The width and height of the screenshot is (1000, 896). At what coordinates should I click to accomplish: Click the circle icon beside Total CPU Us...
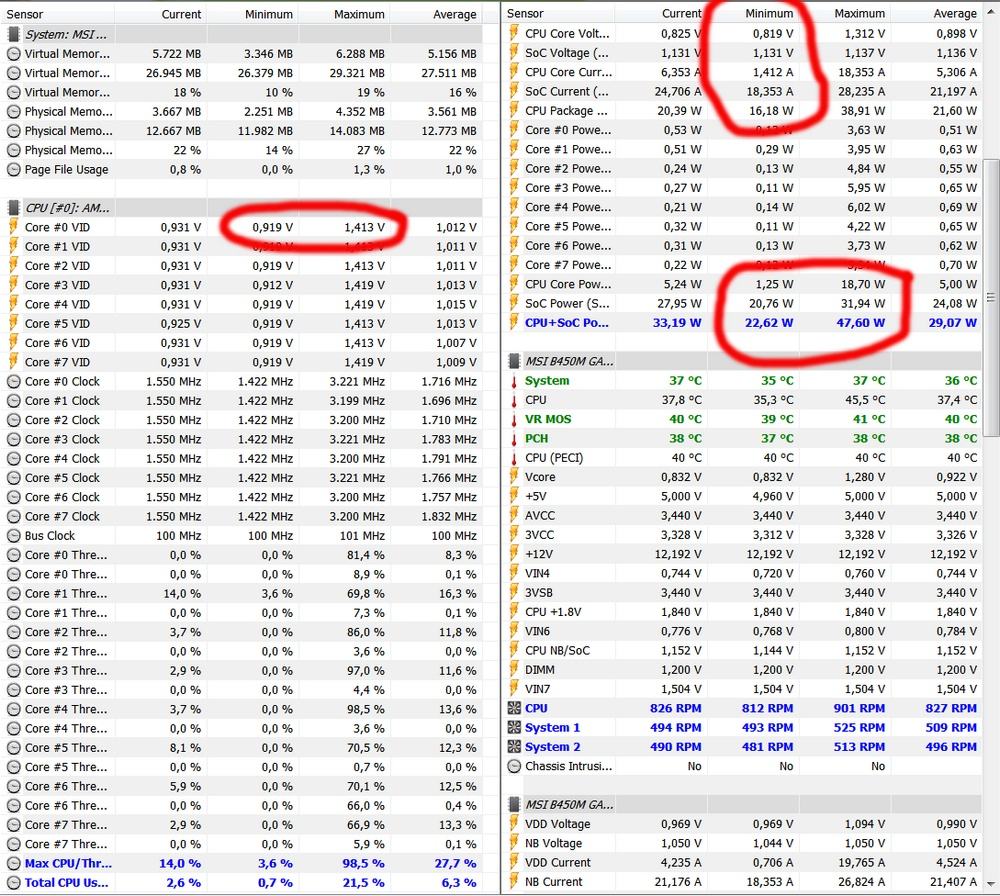[x=13, y=883]
